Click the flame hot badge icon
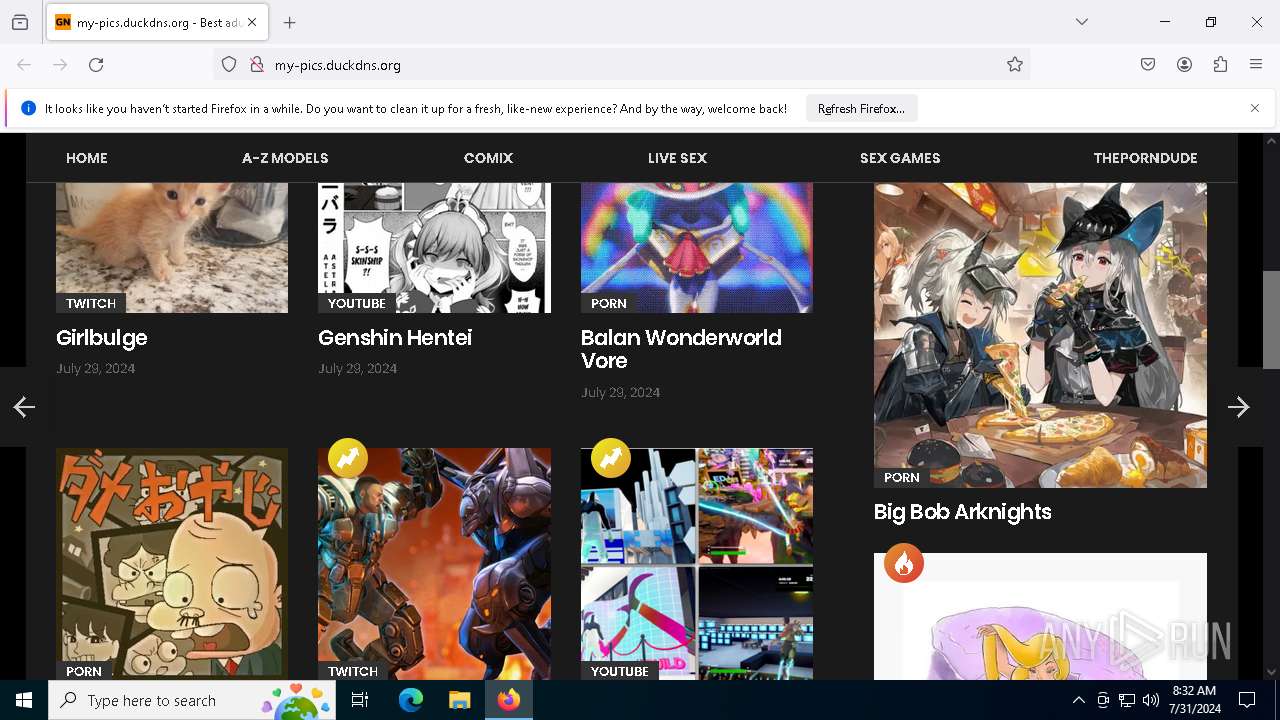Screen dimensions: 1280x720 pyautogui.click(x=904, y=564)
